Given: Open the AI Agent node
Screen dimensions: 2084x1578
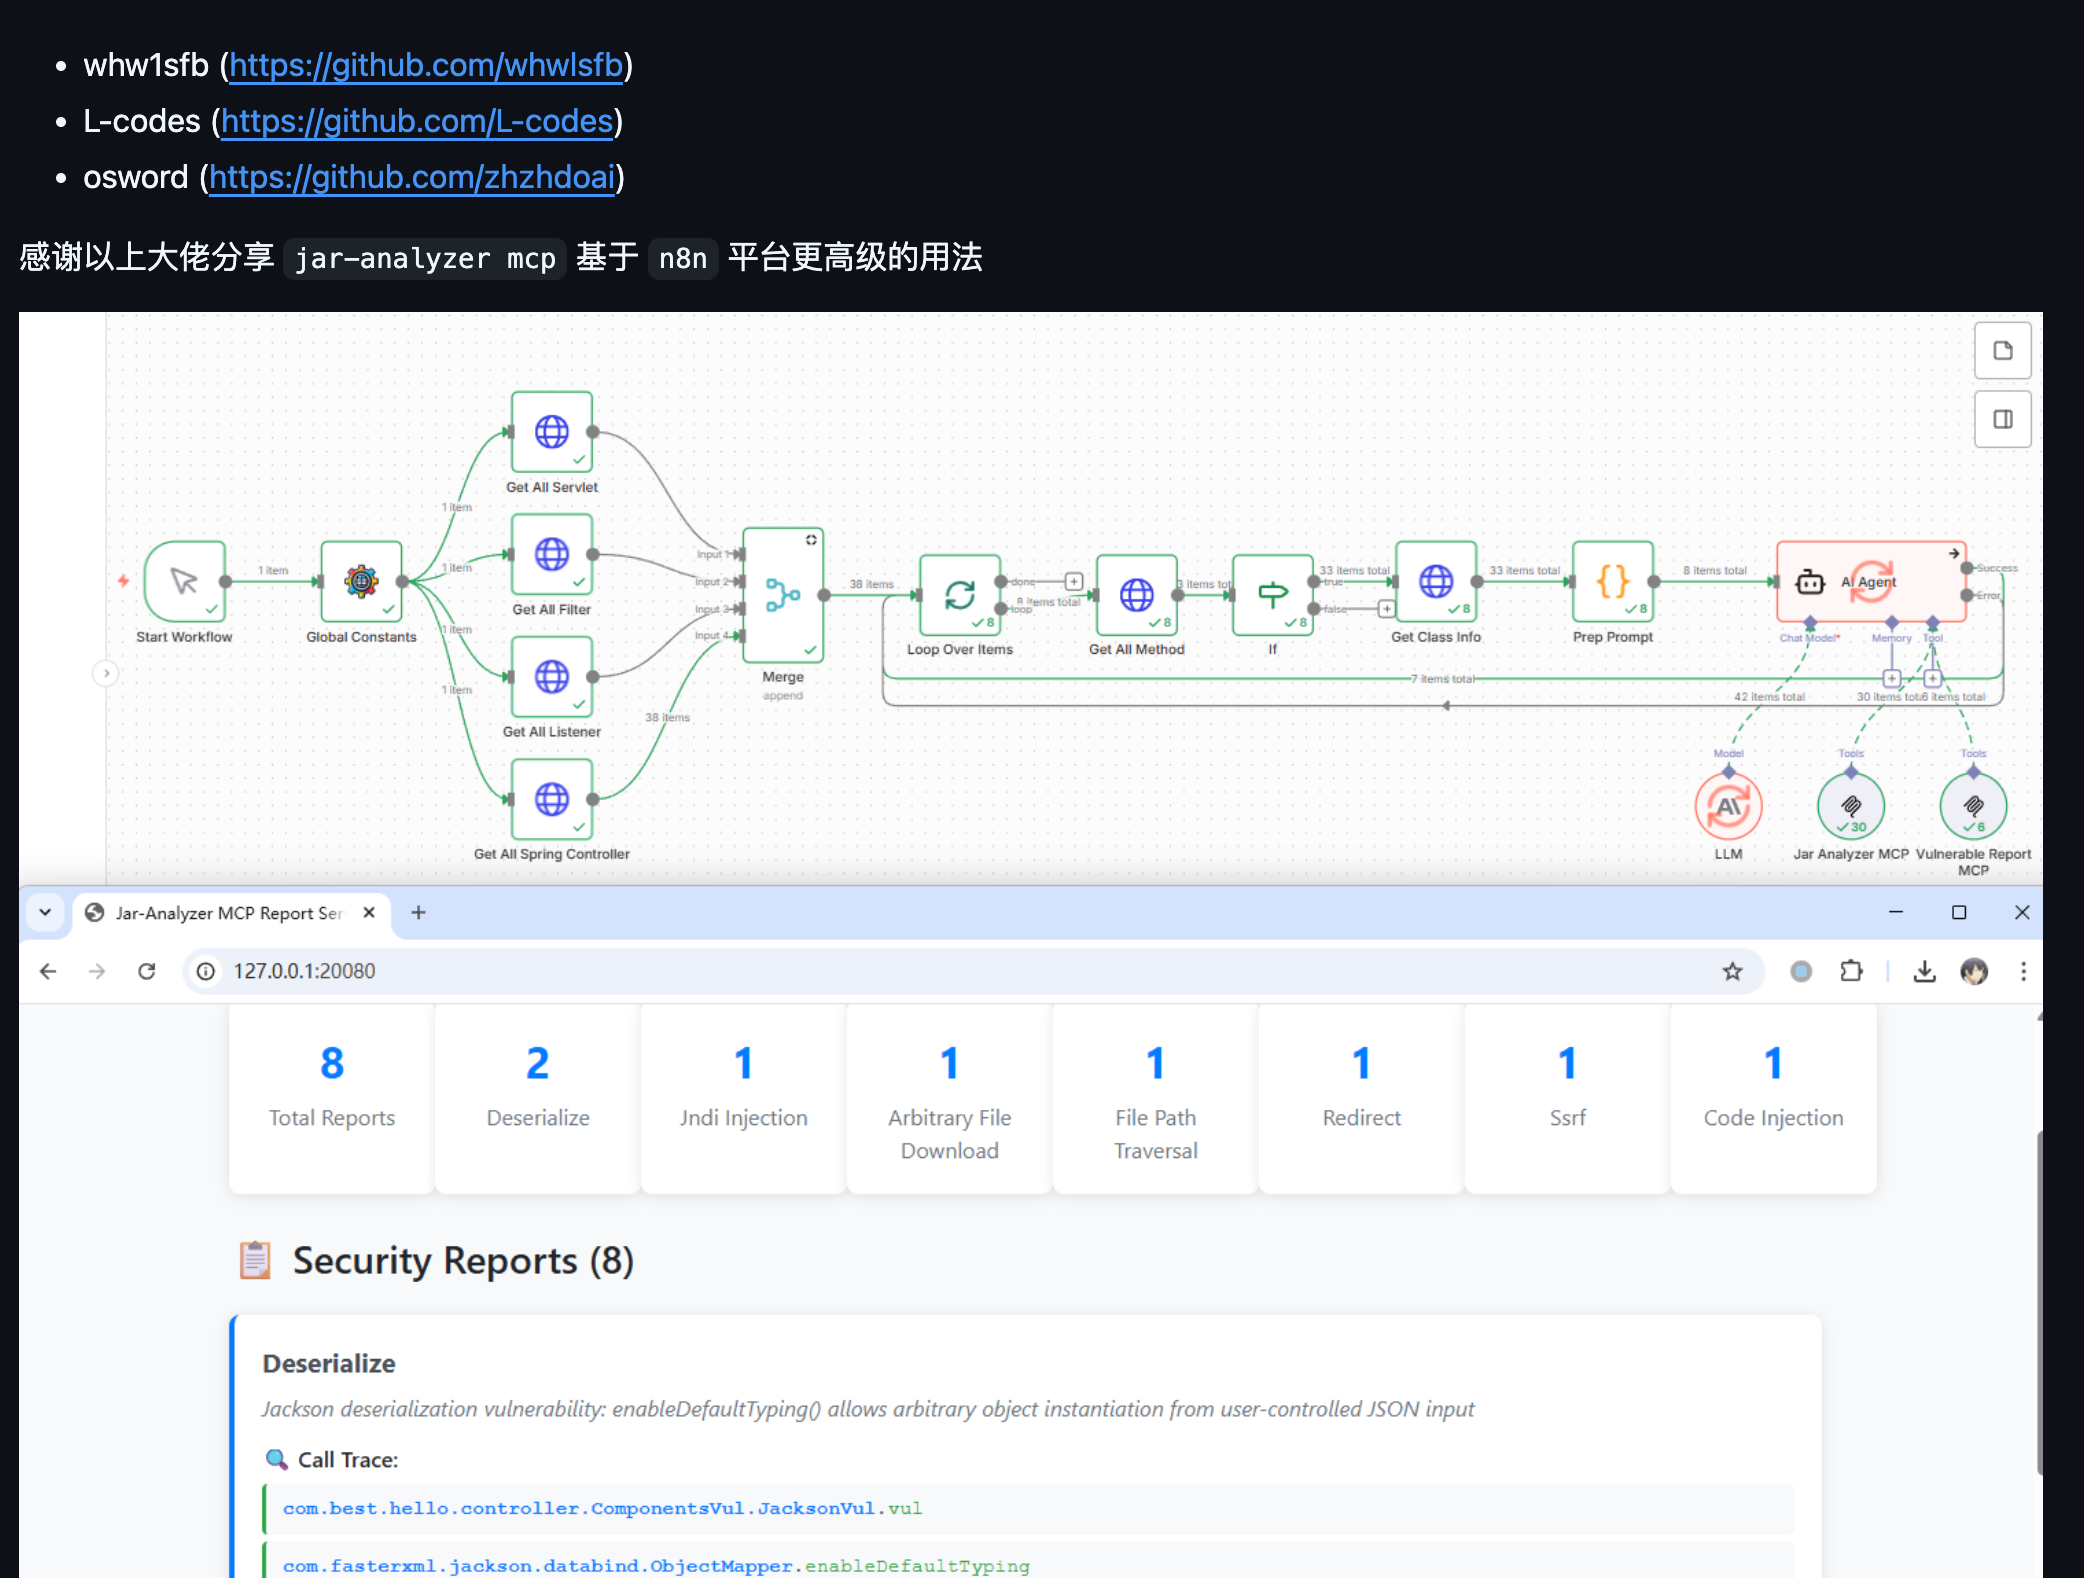Looking at the screenshot, I should (x=1871, y=581).
